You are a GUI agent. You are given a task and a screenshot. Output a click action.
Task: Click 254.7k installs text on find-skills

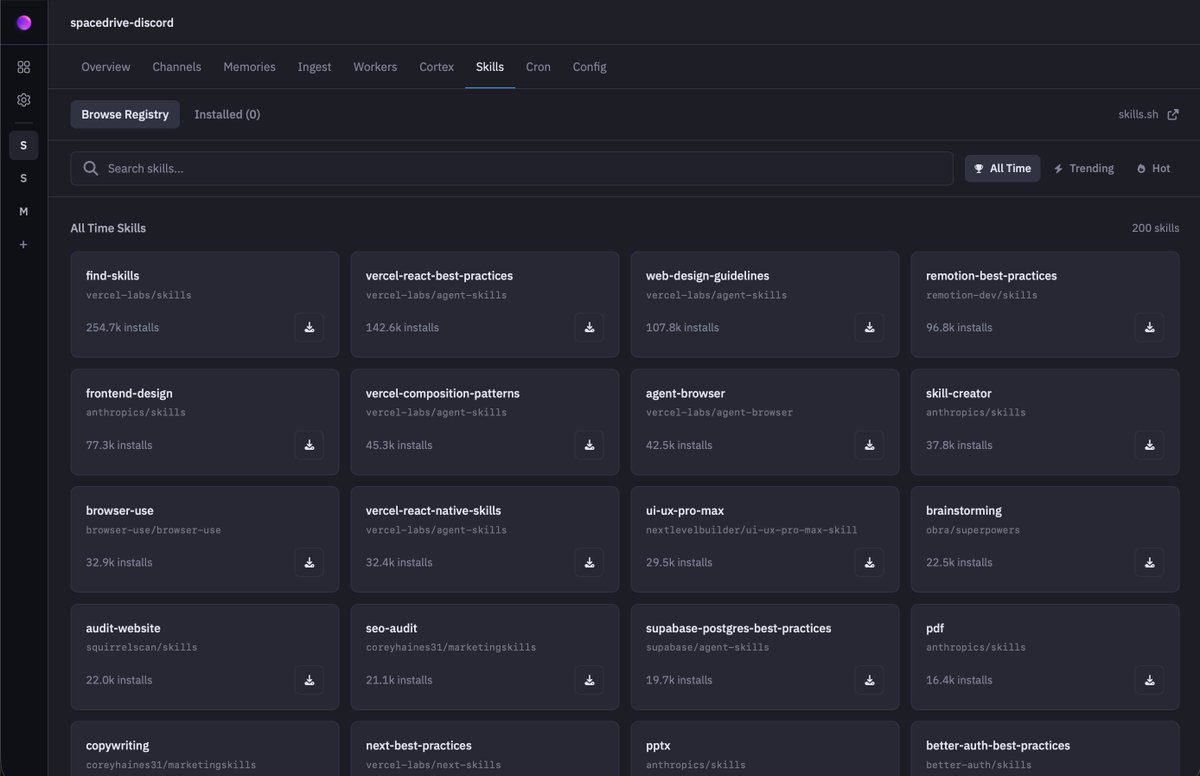(122, 327)
